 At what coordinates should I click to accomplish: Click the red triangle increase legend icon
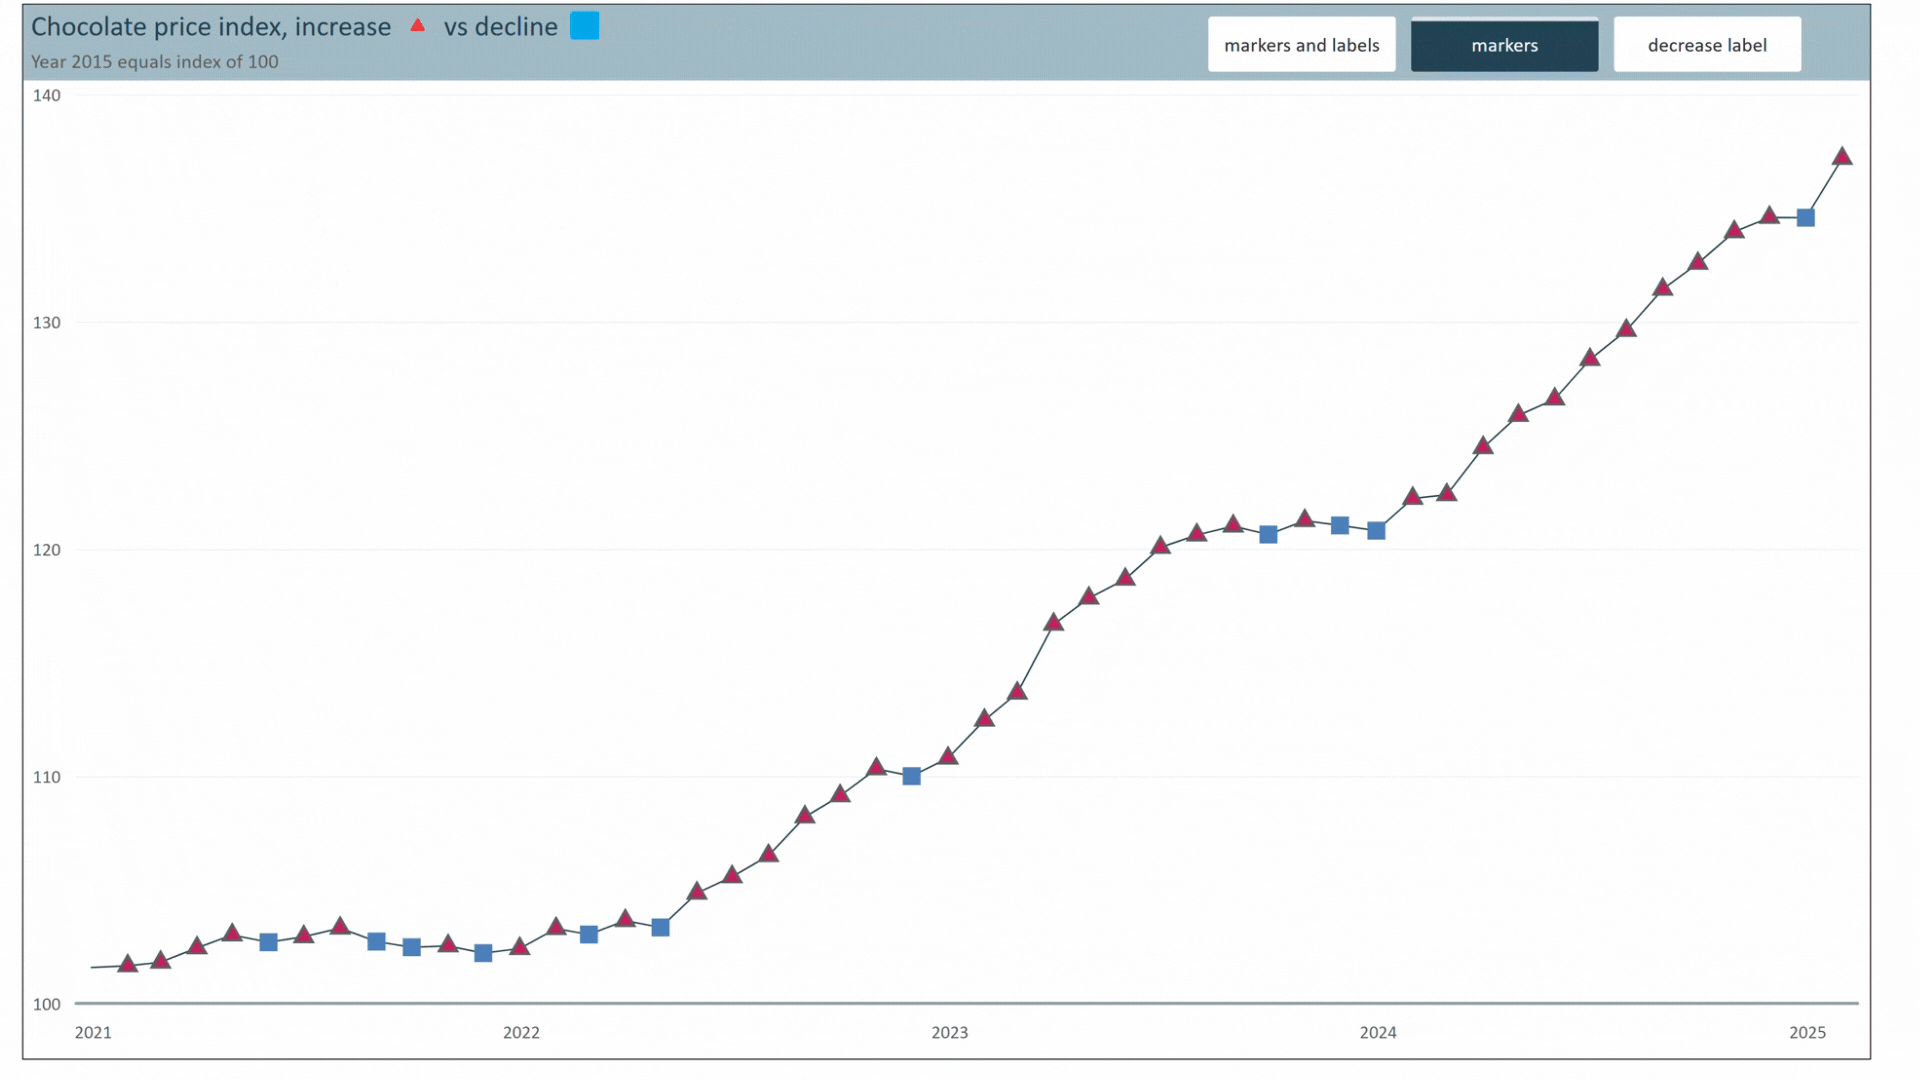click(x=418, y=26)
